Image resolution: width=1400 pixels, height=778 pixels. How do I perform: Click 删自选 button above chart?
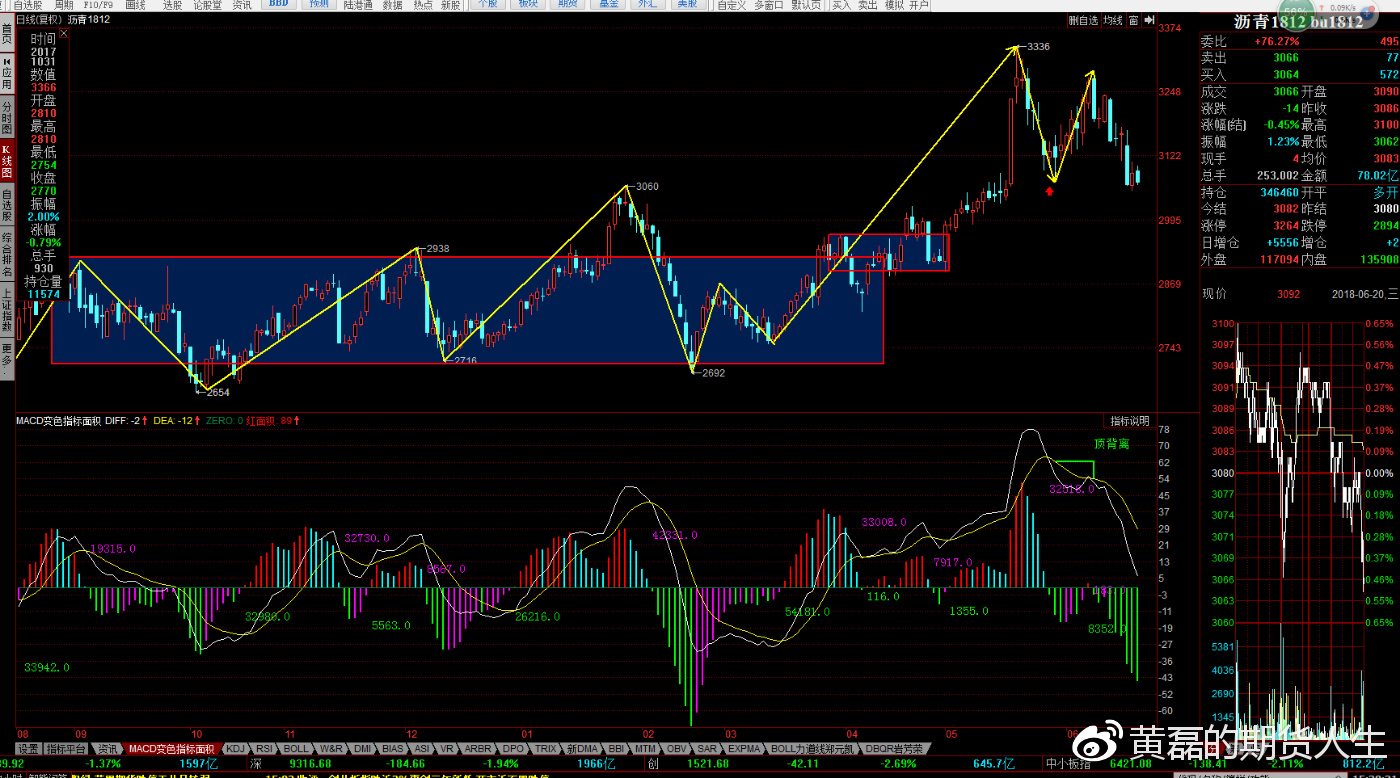[x=1083, y=20]
